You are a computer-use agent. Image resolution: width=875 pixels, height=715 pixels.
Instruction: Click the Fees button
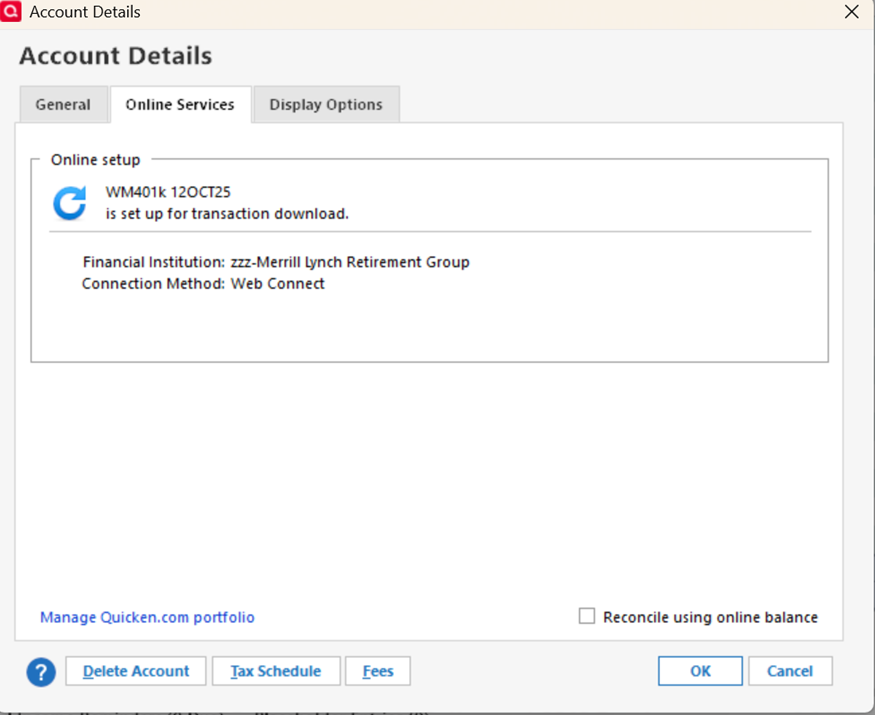point(378,671)
